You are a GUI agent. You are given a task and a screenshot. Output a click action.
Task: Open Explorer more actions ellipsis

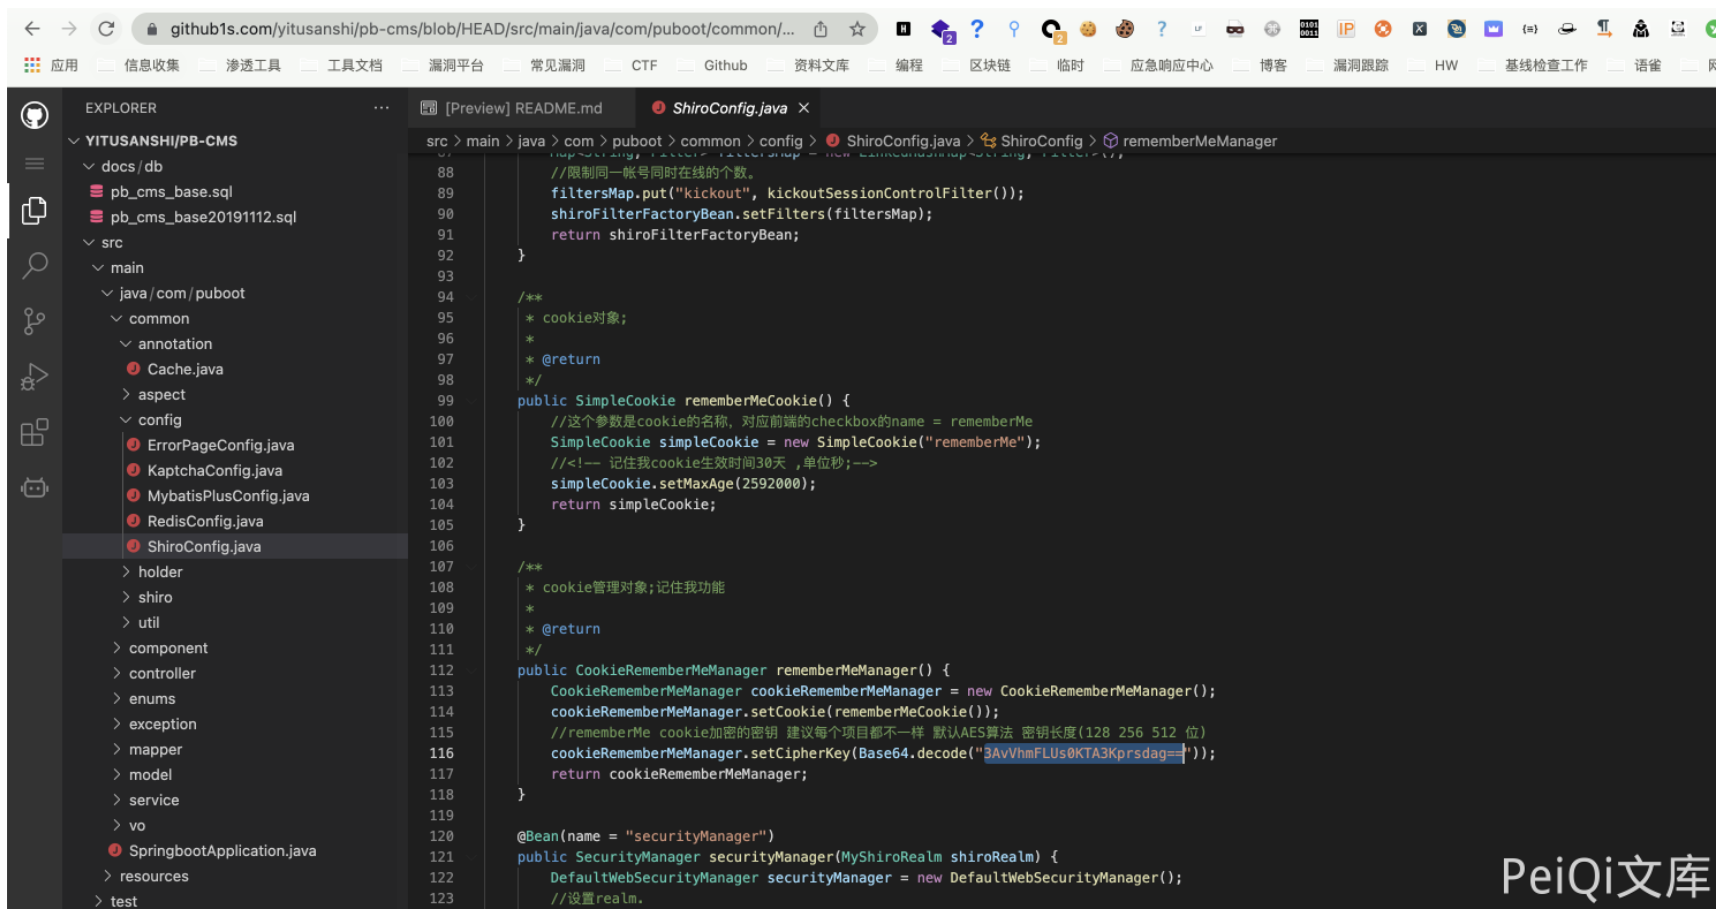pyautogui.click(x=381, y=108)
